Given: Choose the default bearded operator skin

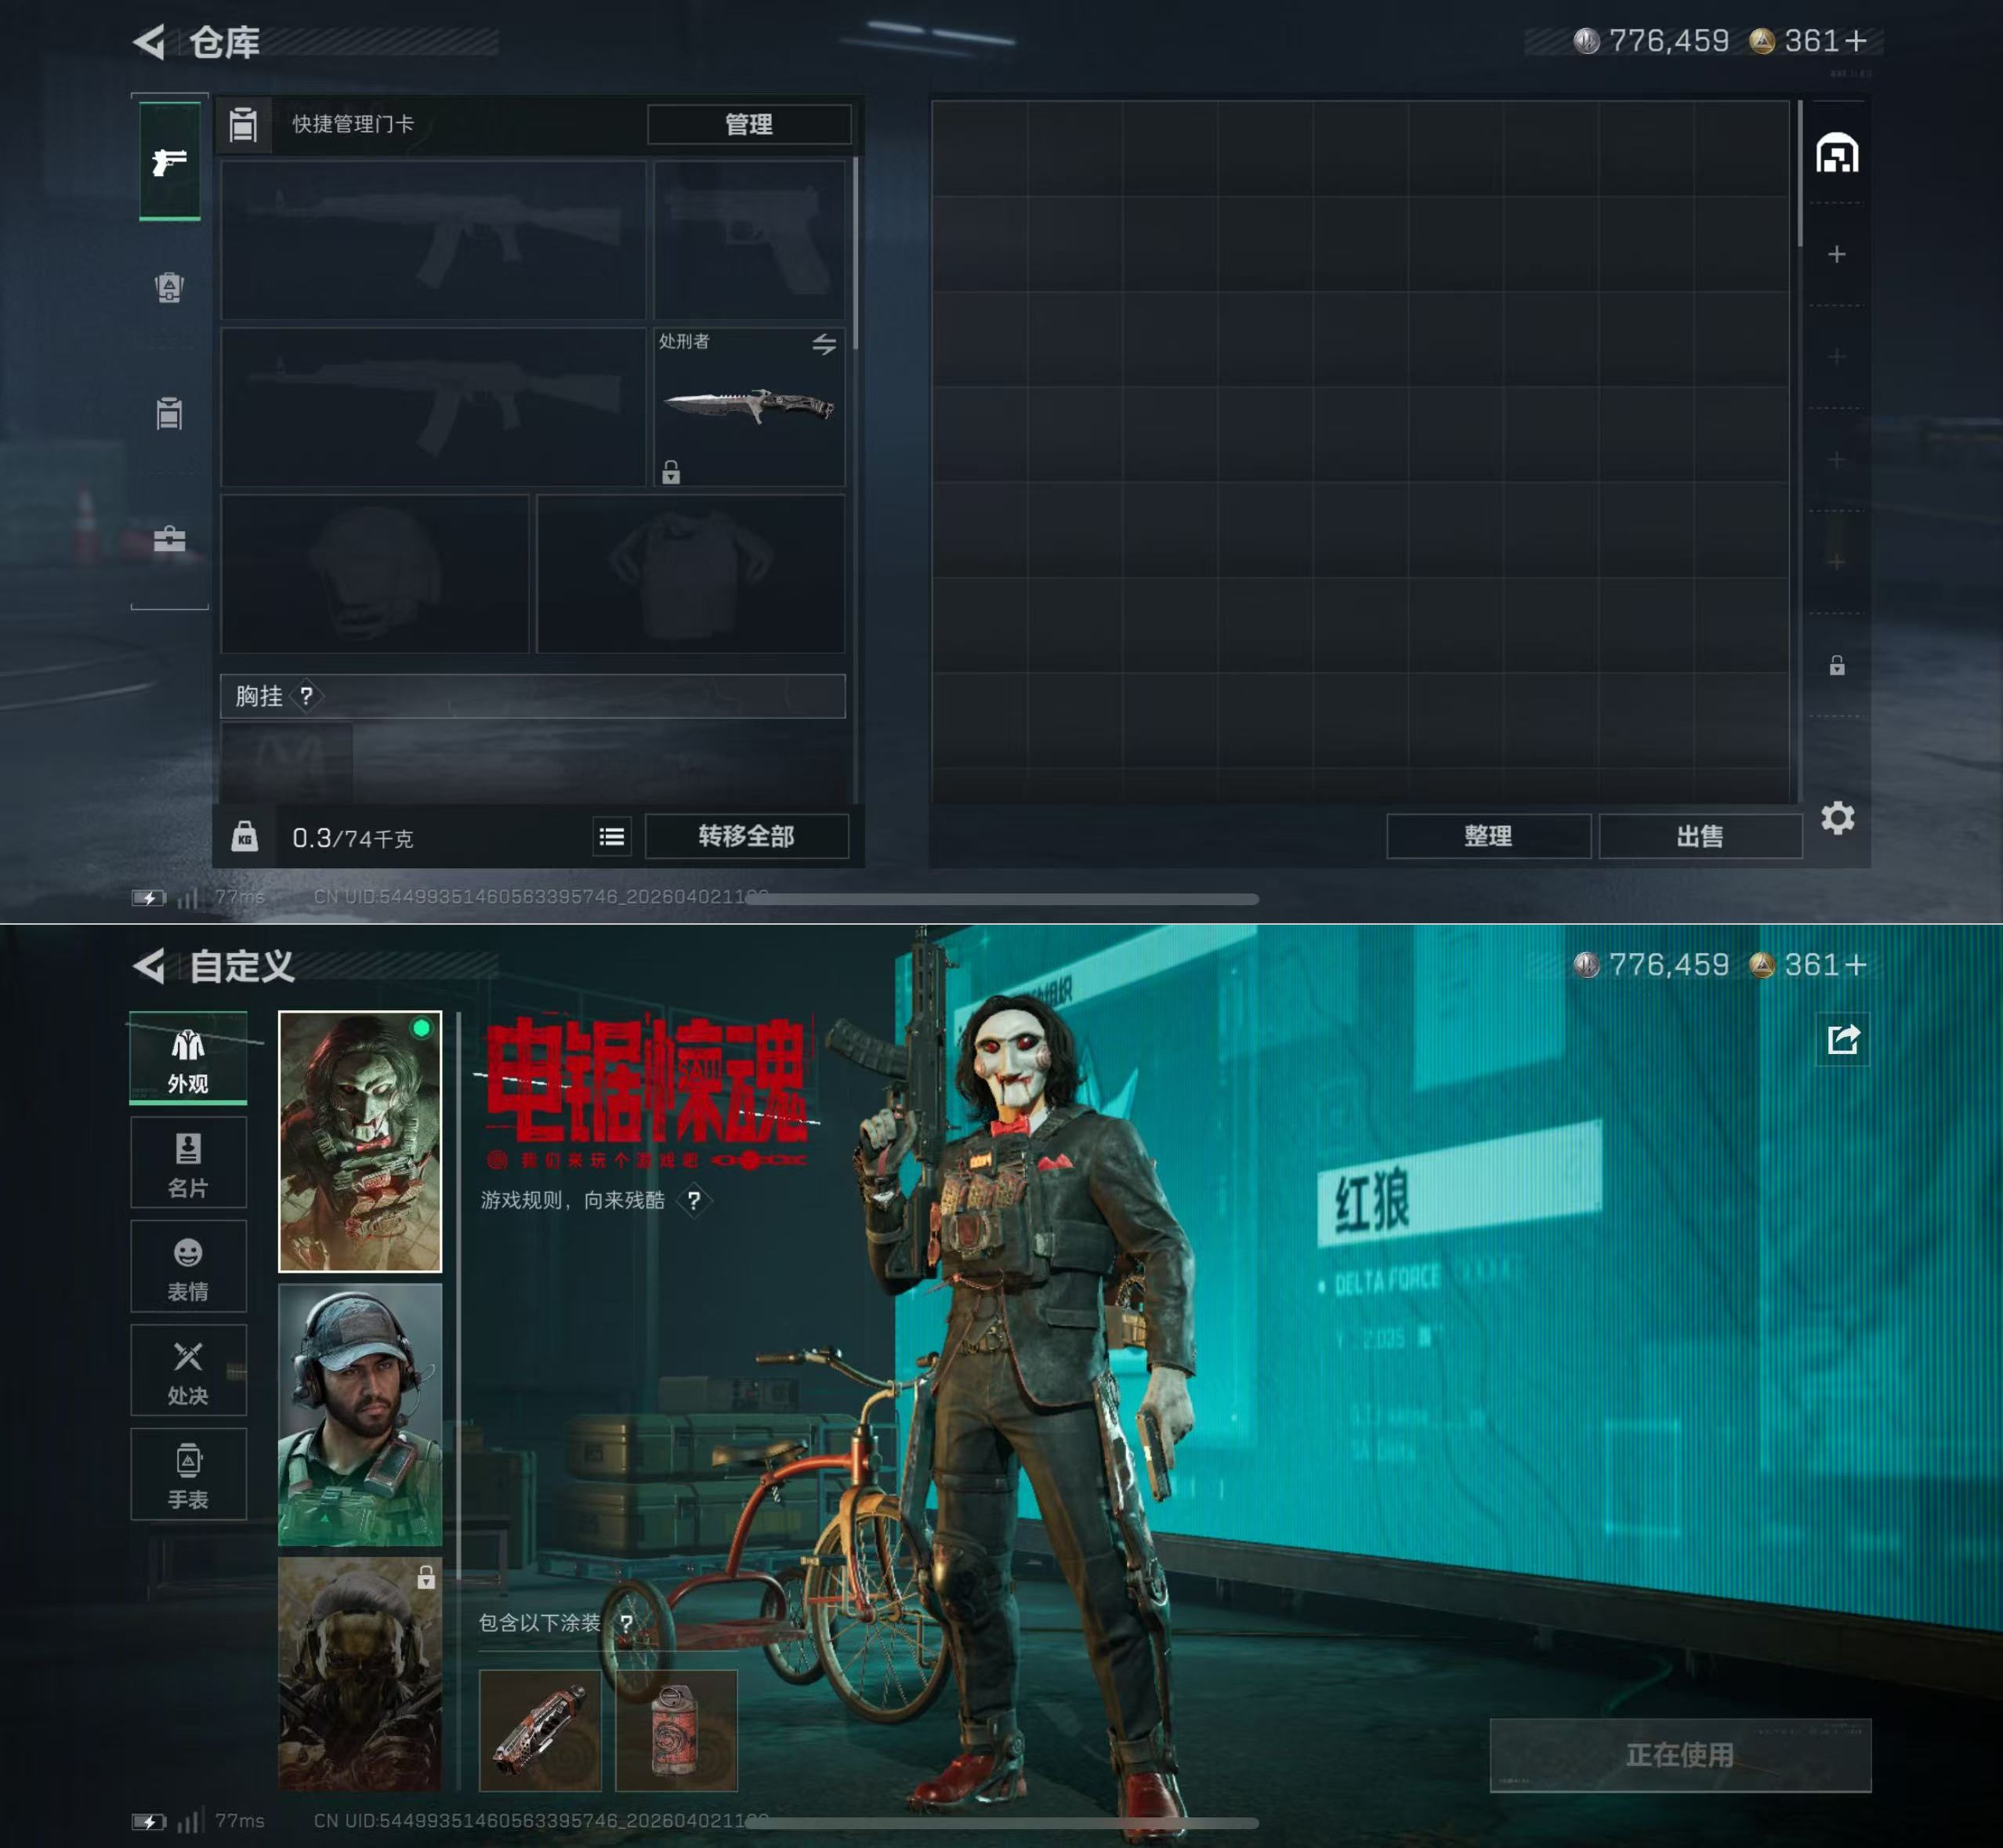Looking at the screenshot, I should (x=360, y=1414).
